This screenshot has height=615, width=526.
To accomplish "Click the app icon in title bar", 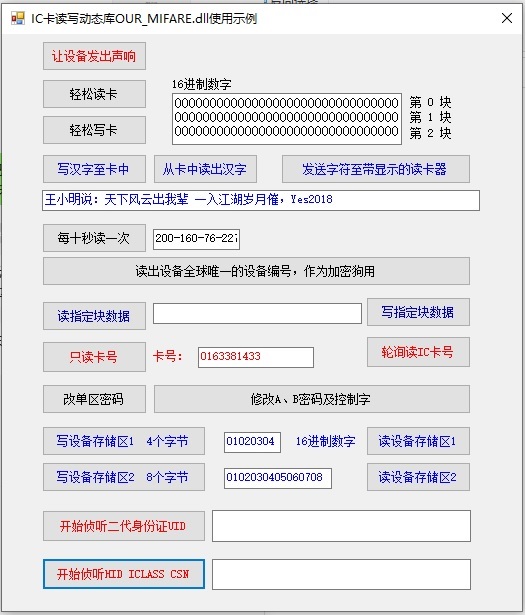I will click(x=18, y=18).
